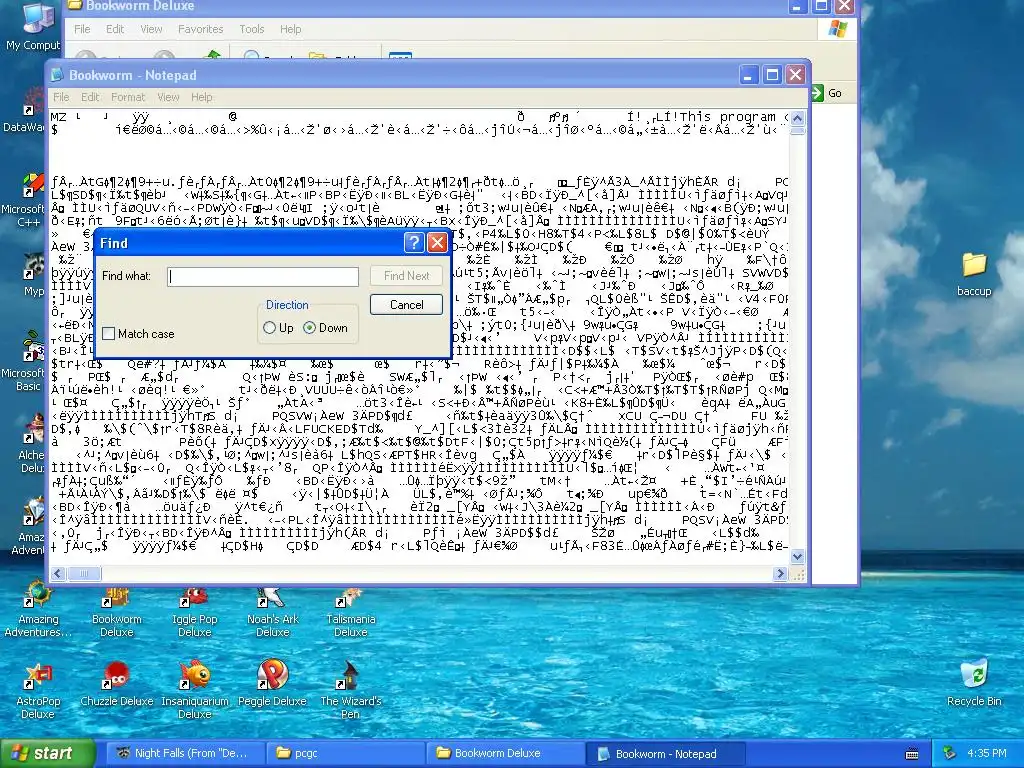
Task: Launch Chuzzle Deluxe shortcut
Action: pyautogui.click(x=116, y=684)
